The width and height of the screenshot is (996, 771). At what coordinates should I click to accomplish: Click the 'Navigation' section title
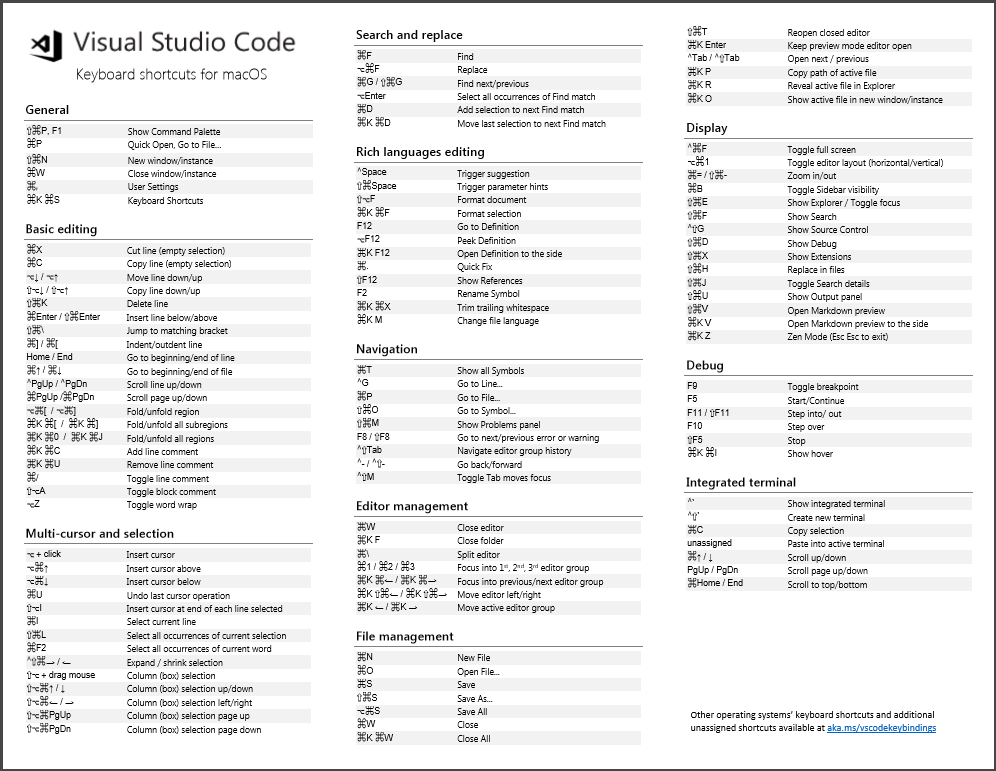[386, 349]
